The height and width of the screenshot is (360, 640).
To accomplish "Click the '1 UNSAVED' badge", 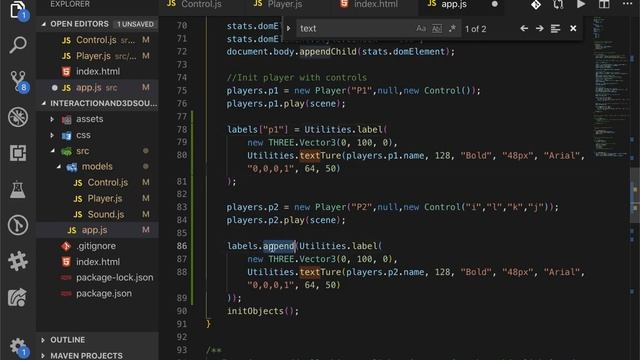I will click(x=135, y=24).
